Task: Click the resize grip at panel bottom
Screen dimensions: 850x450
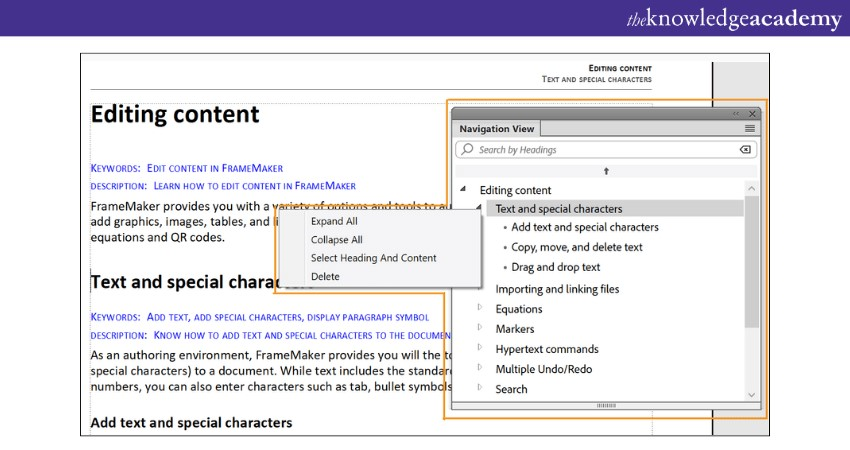Action: pos(606,405)
